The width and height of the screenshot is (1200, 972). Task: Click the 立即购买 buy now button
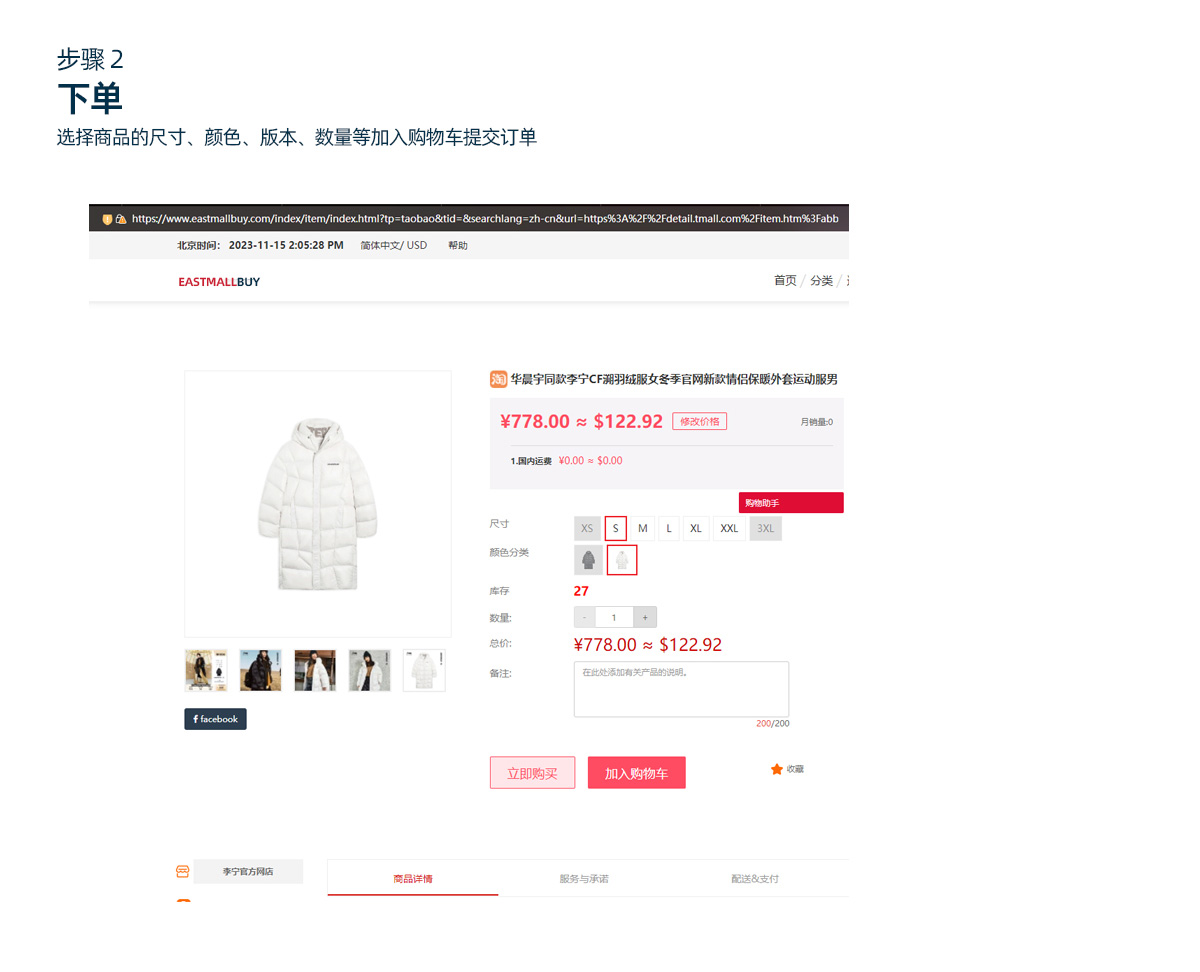coord(533,773)
